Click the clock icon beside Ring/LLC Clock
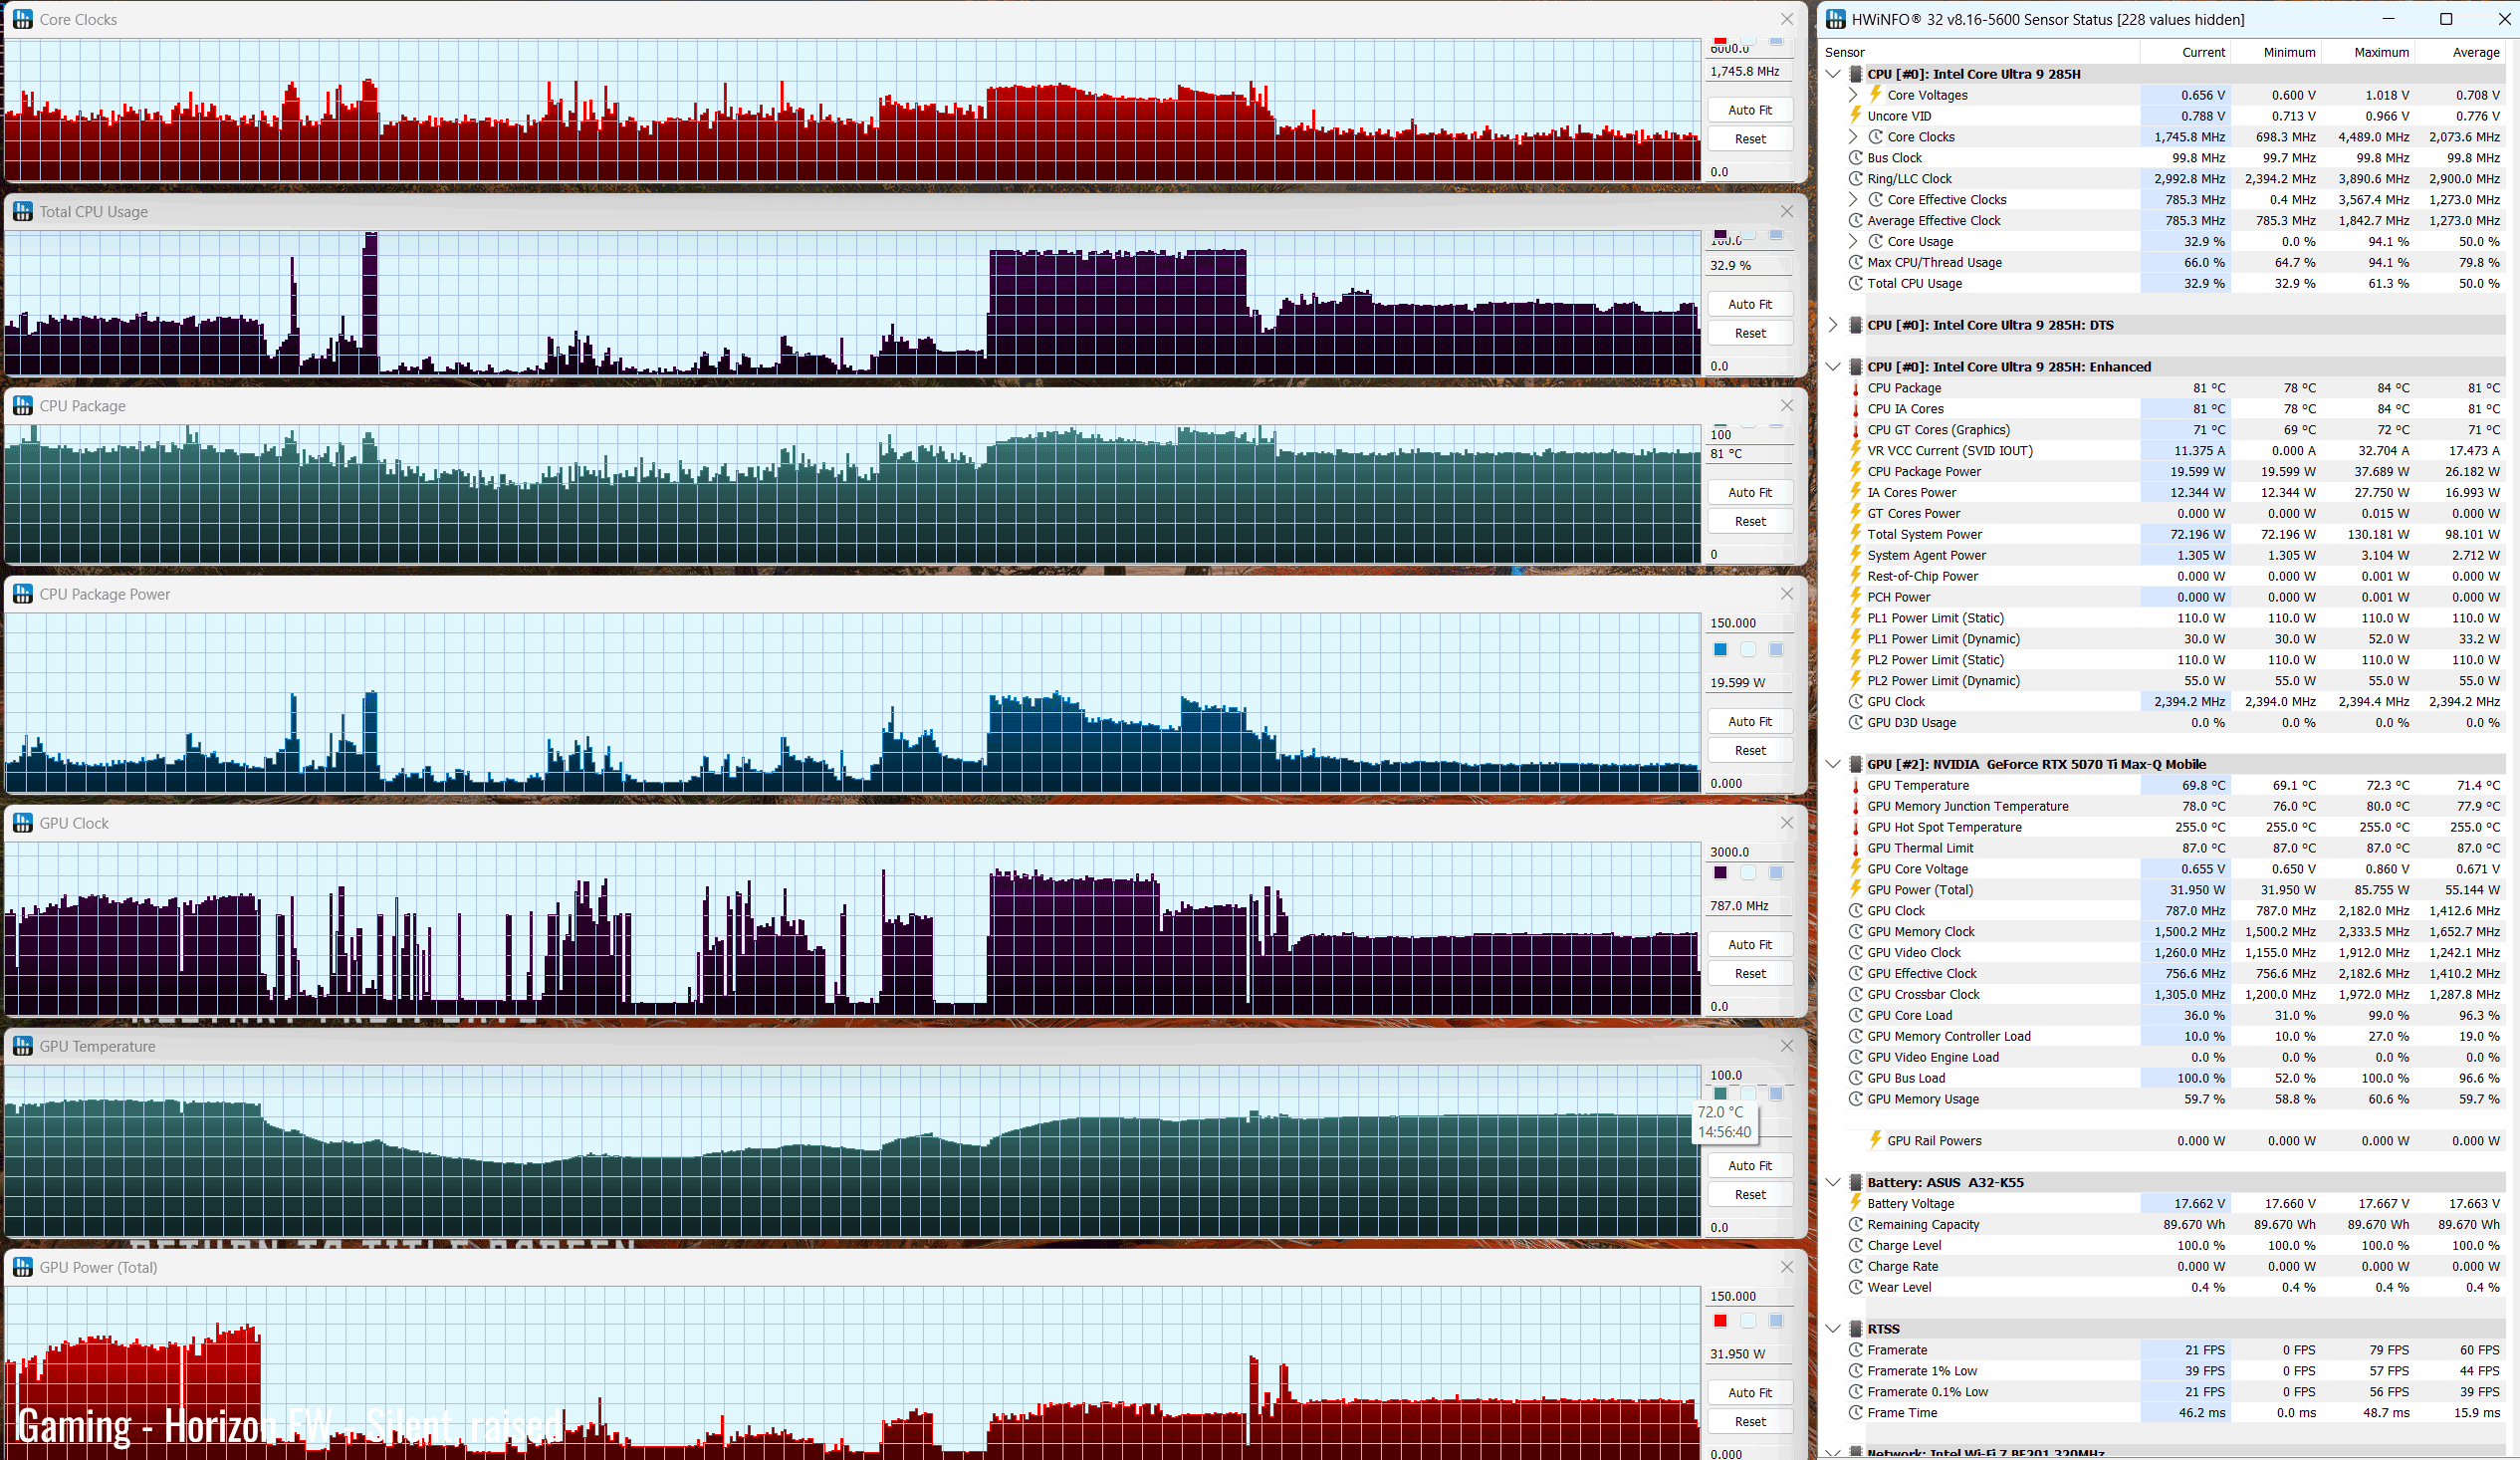Screen dimensions: 2520x1460 tap(1855, 179)
